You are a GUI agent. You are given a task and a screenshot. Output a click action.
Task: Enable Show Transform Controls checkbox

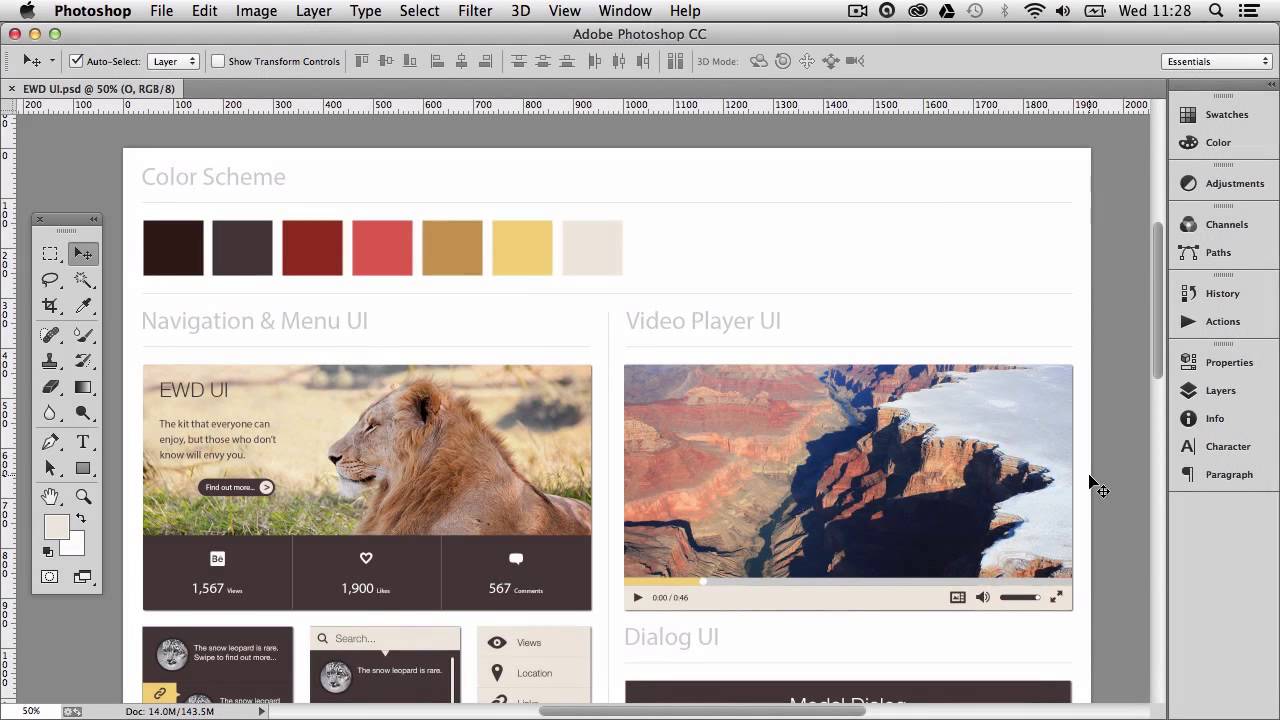218,61
